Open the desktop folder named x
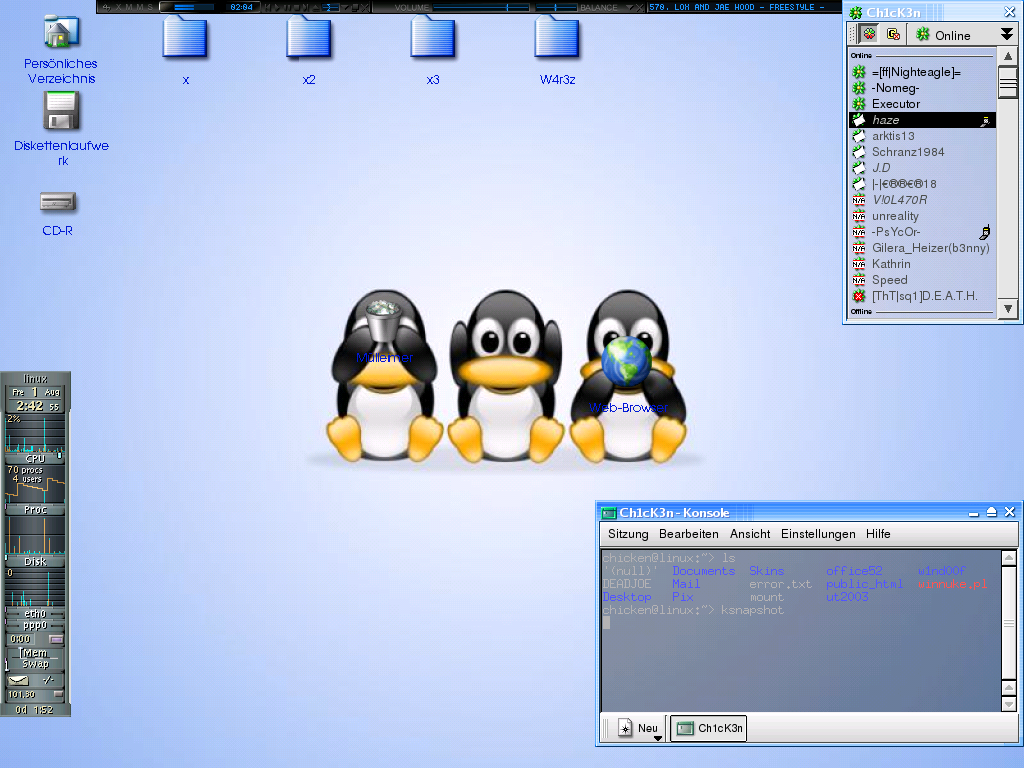The width and height of the screenshot is (1024, 768). [x=185, y=38]
